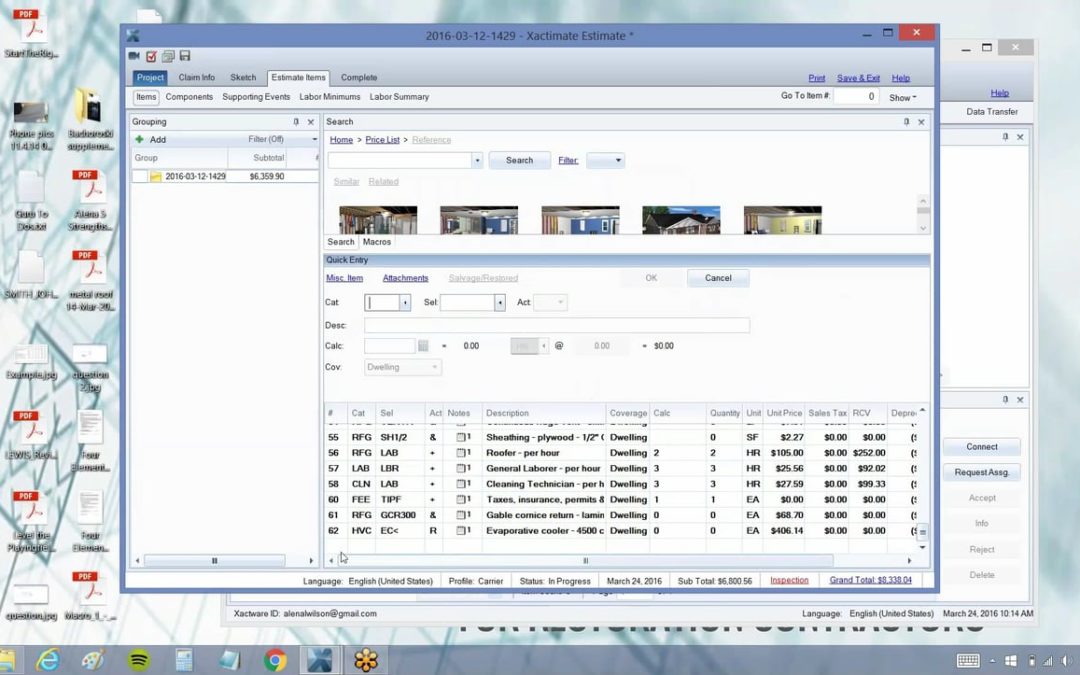The image size is (1080, 675).
Task: Click the orange flower app in the taskbar
Action: (366, 661)
